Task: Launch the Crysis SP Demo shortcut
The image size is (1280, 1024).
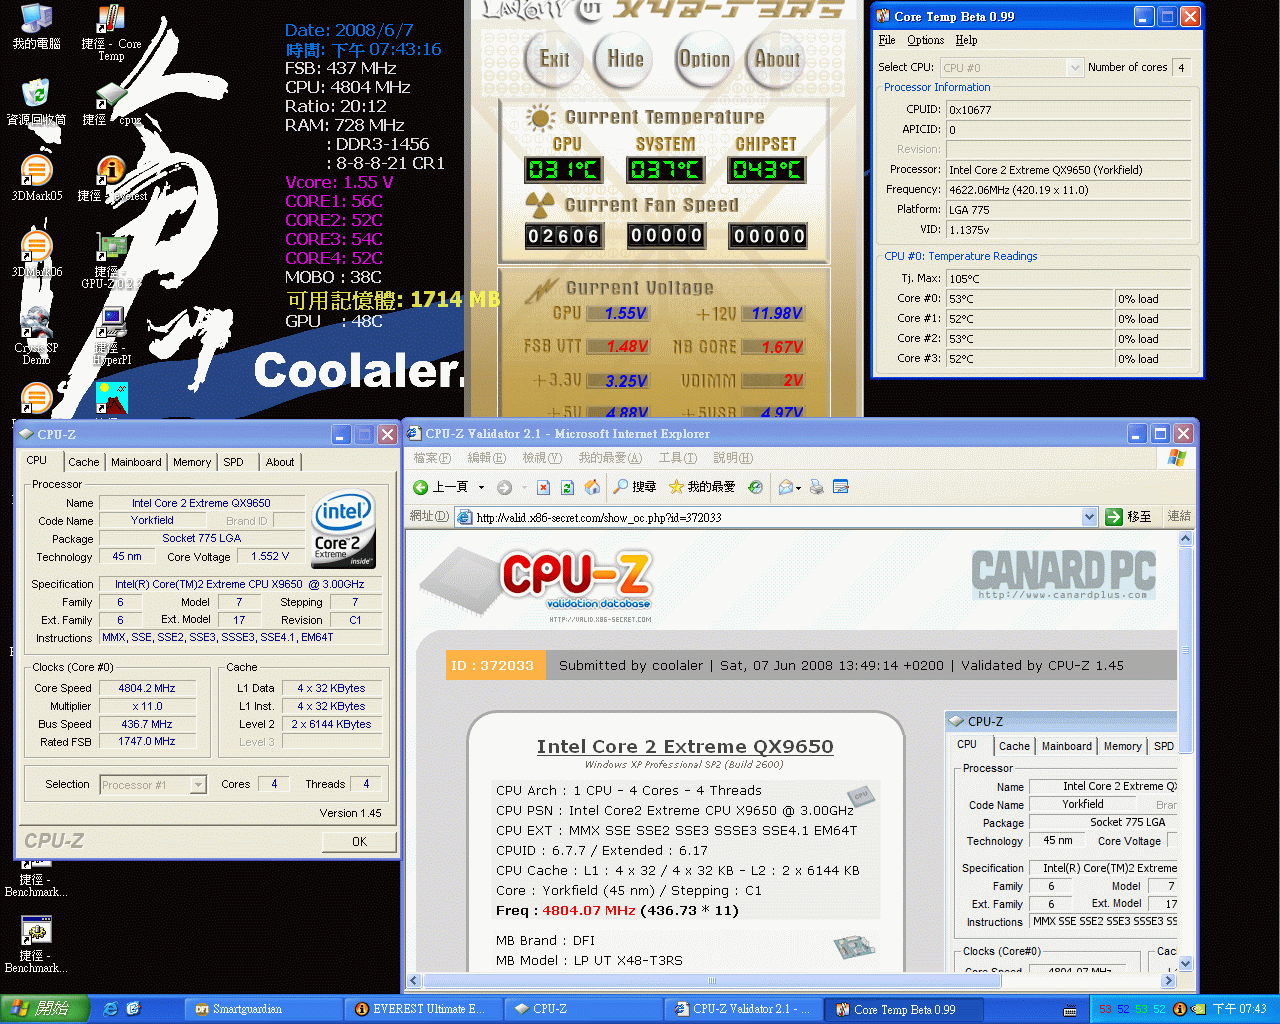Action: (36, 336)
